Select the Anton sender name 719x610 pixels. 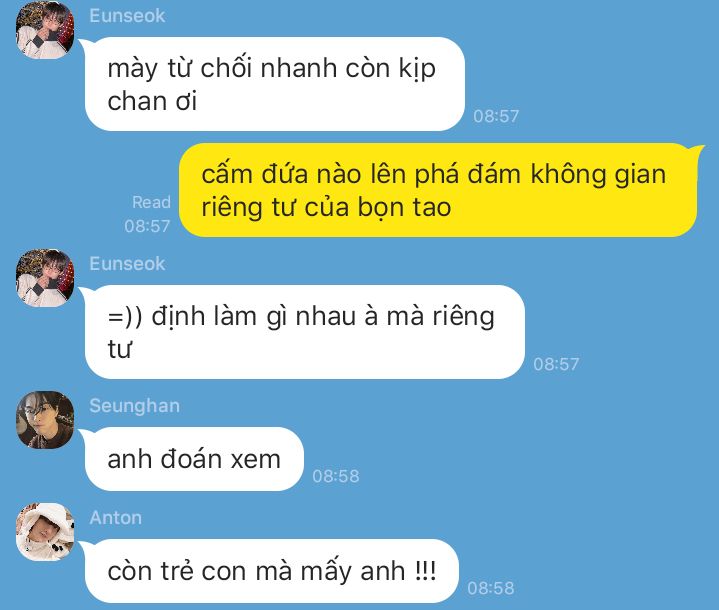point(116,518)
